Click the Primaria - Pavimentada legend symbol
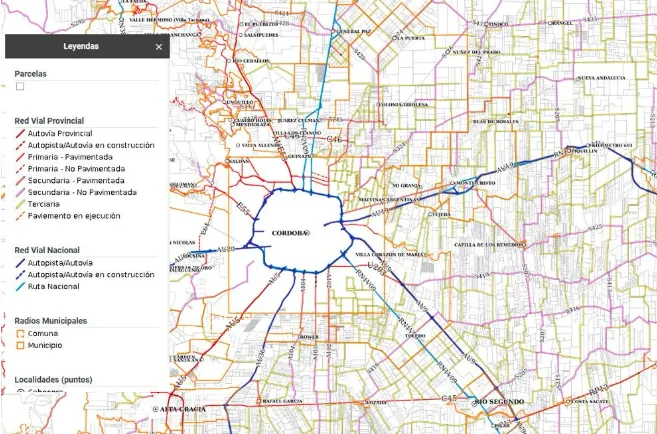This screenshot has height=434, width=657. click(20, 157)
